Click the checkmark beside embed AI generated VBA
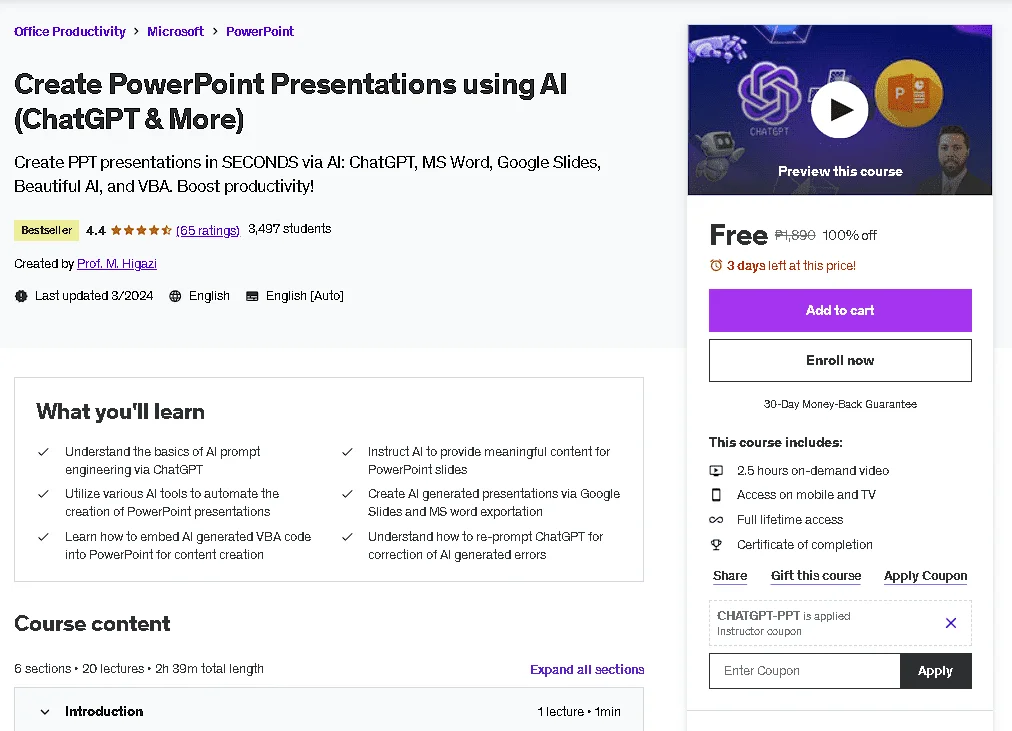Screen dimensions: 1012x731 43,537
